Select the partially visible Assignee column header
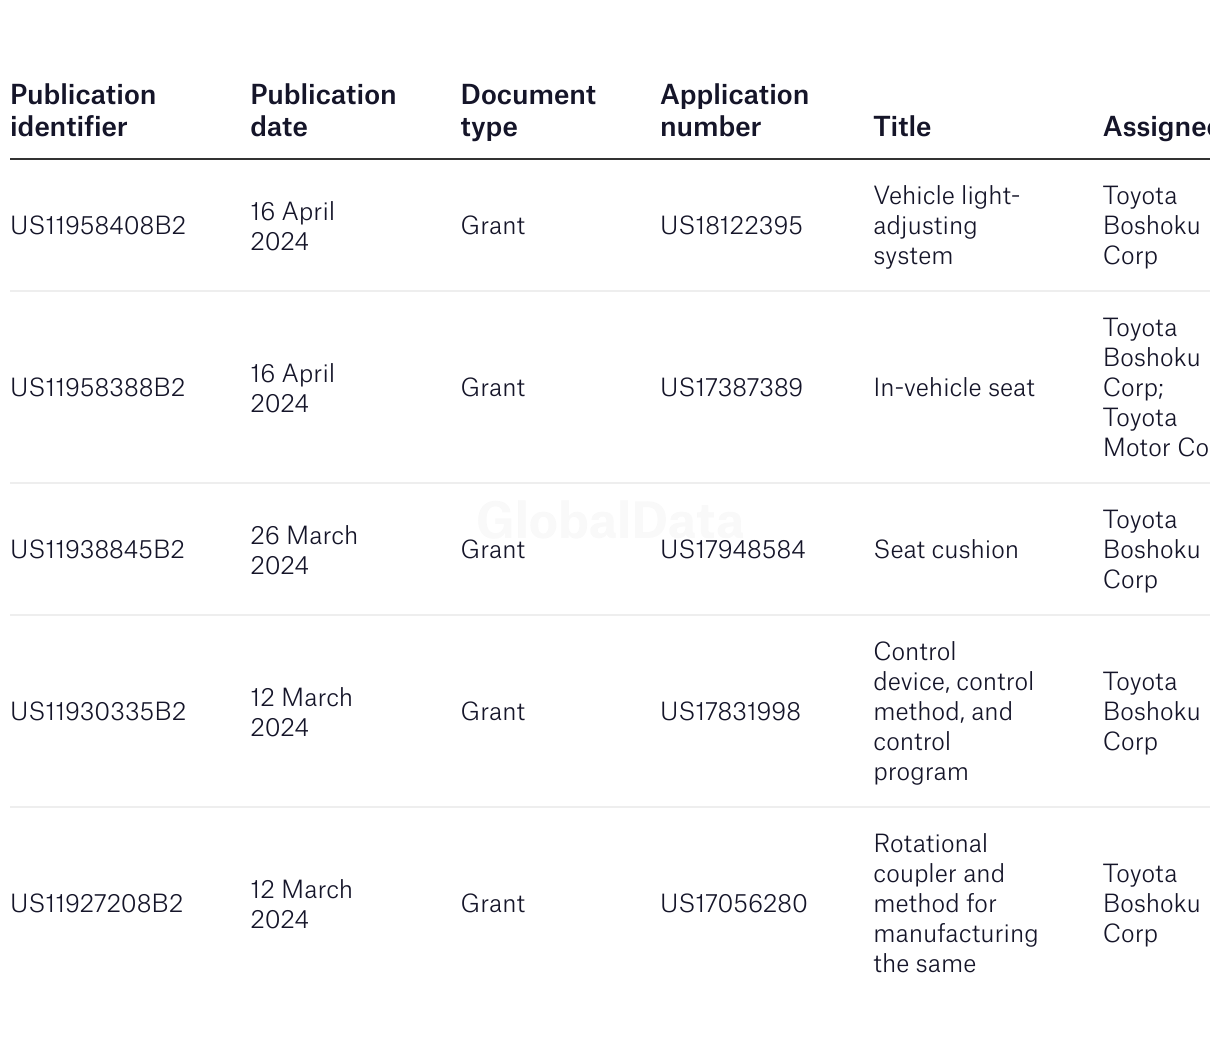Viewport: 1220px width, 1040px height. coord(1156,126)
